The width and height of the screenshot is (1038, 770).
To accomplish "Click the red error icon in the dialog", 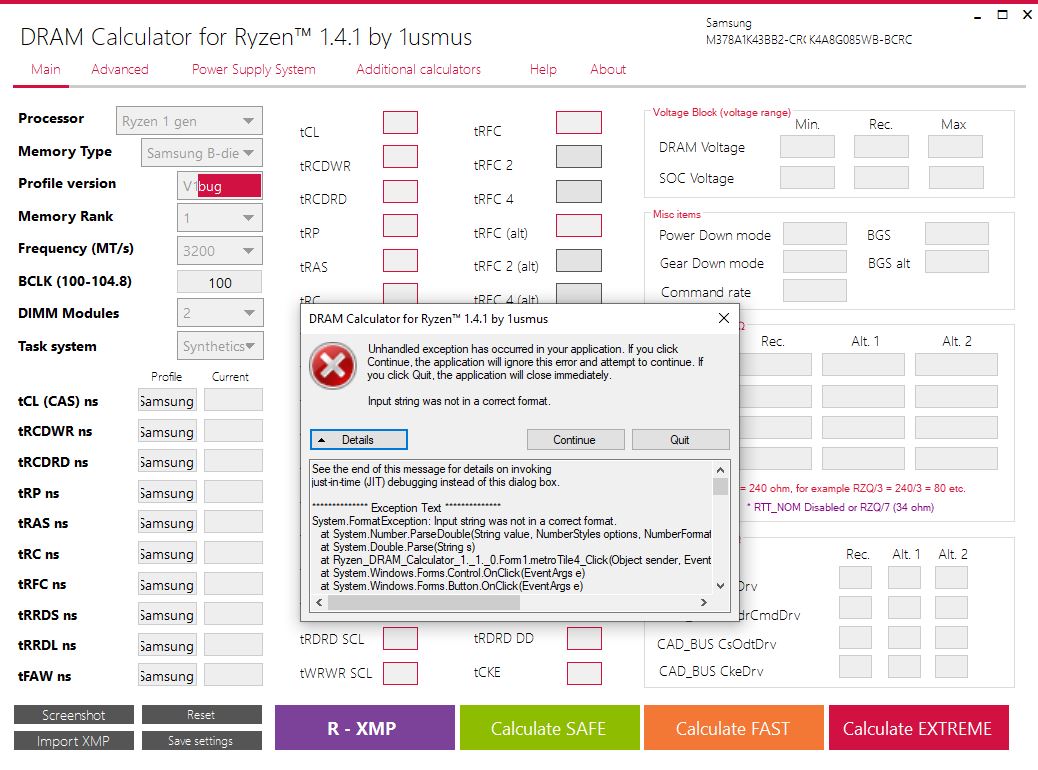I will click(x=332, y=365).
